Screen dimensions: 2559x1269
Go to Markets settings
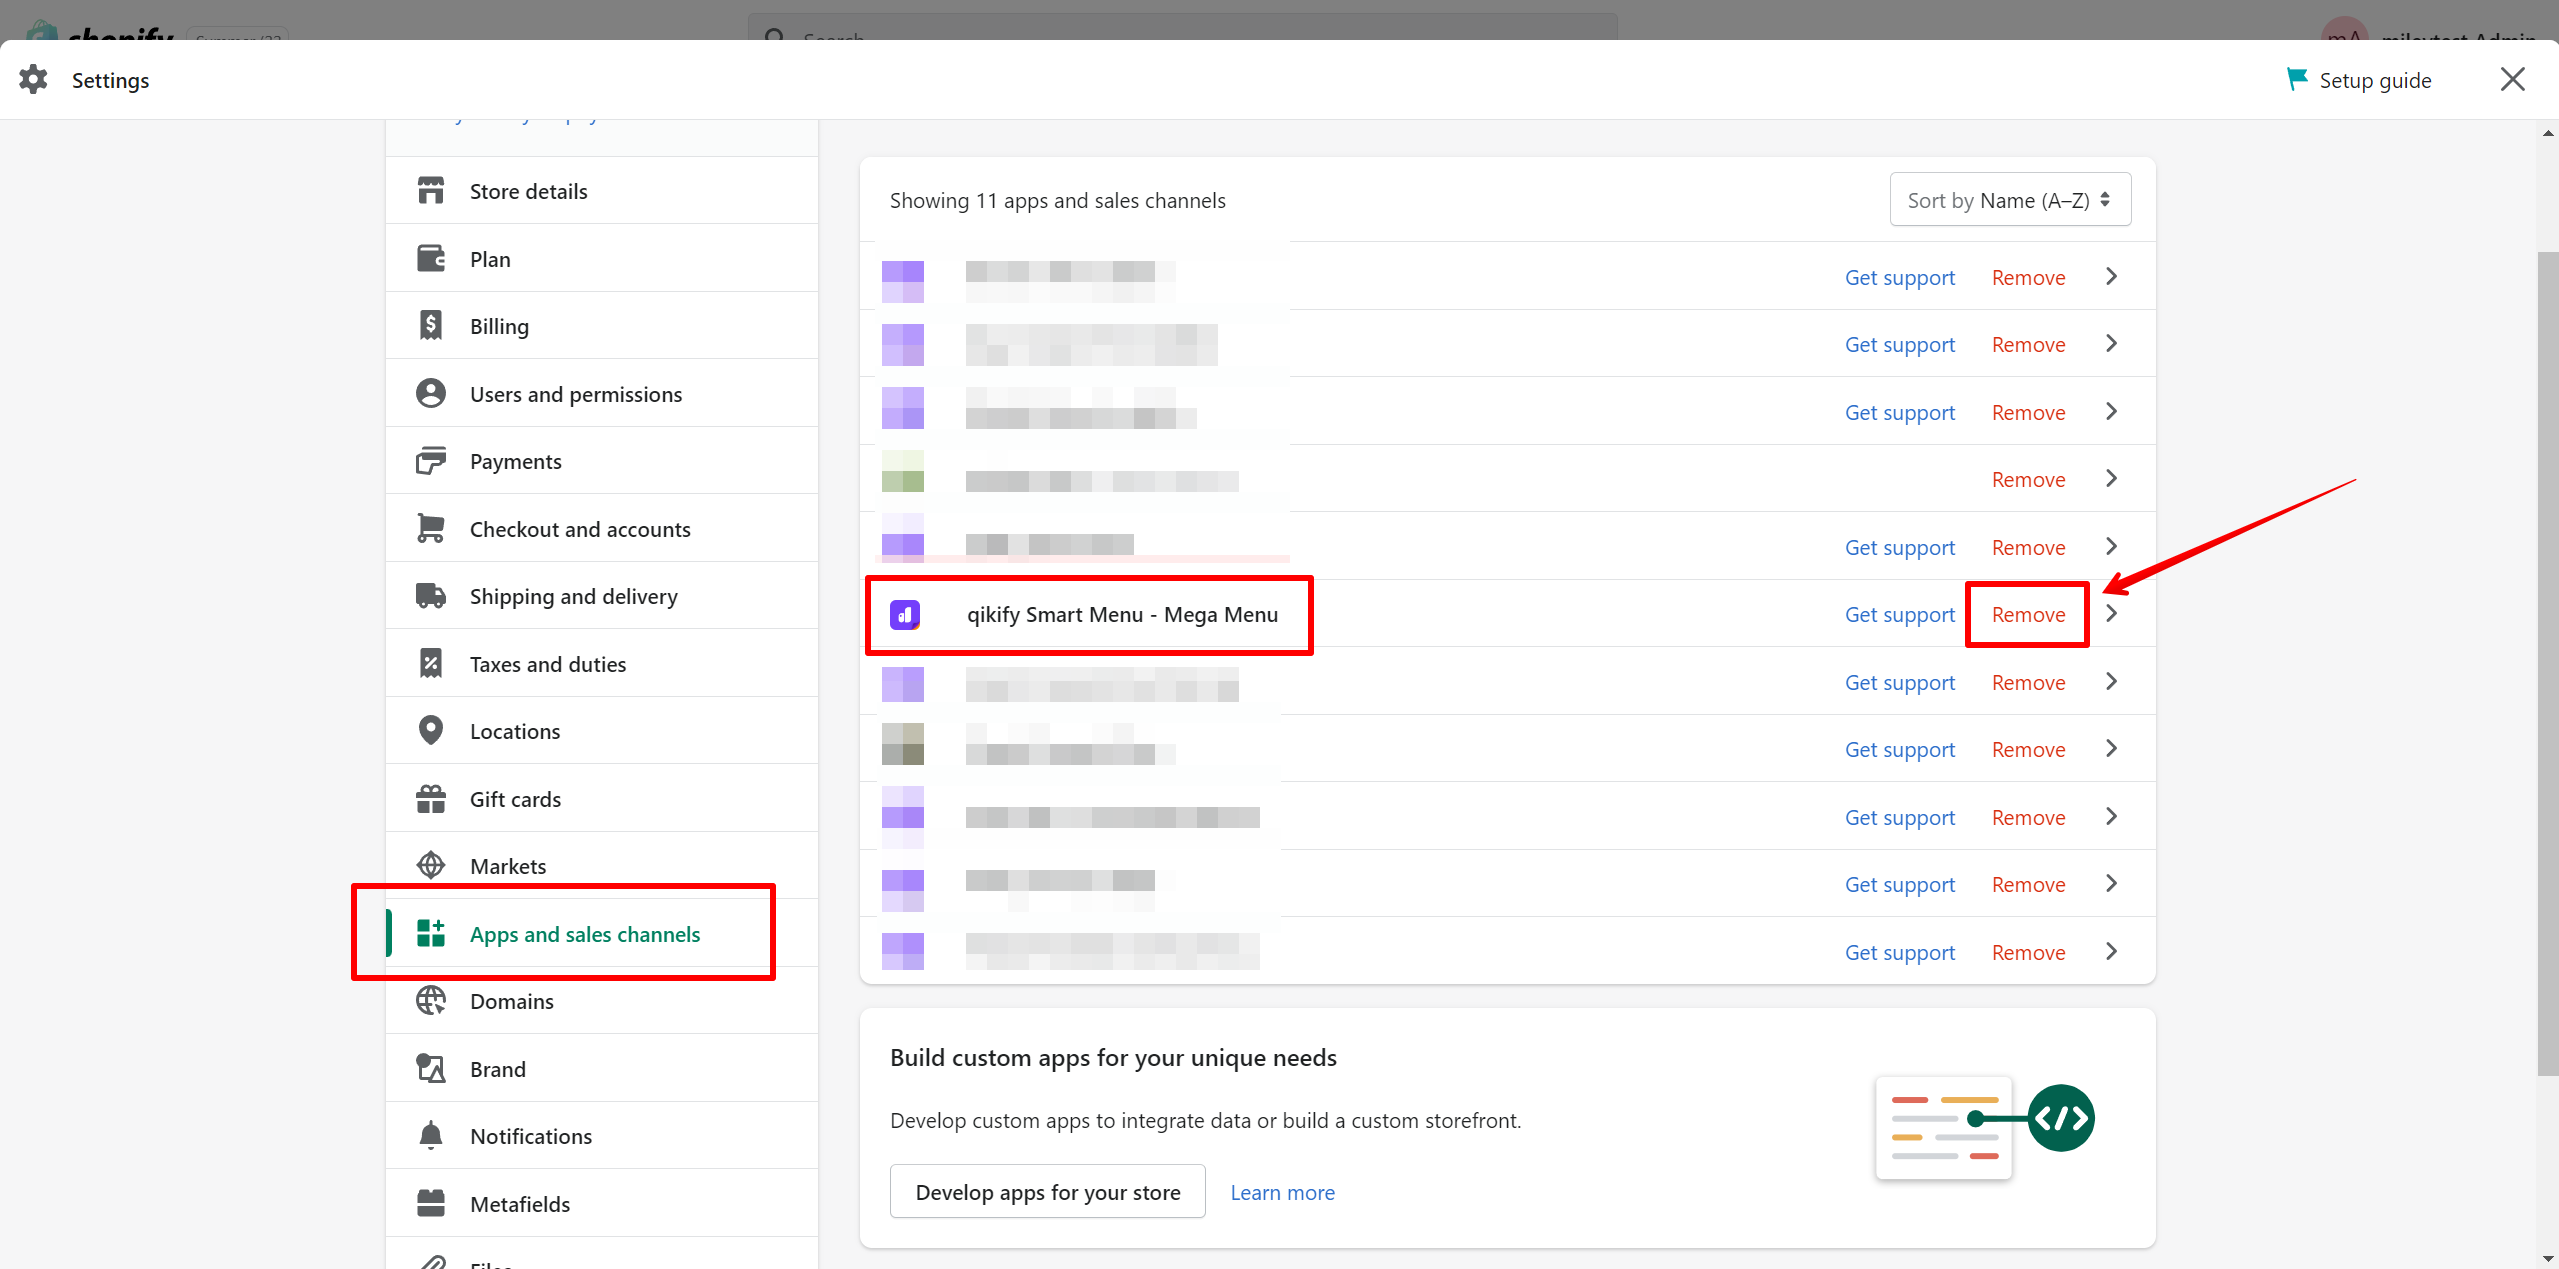coord(602,866)
